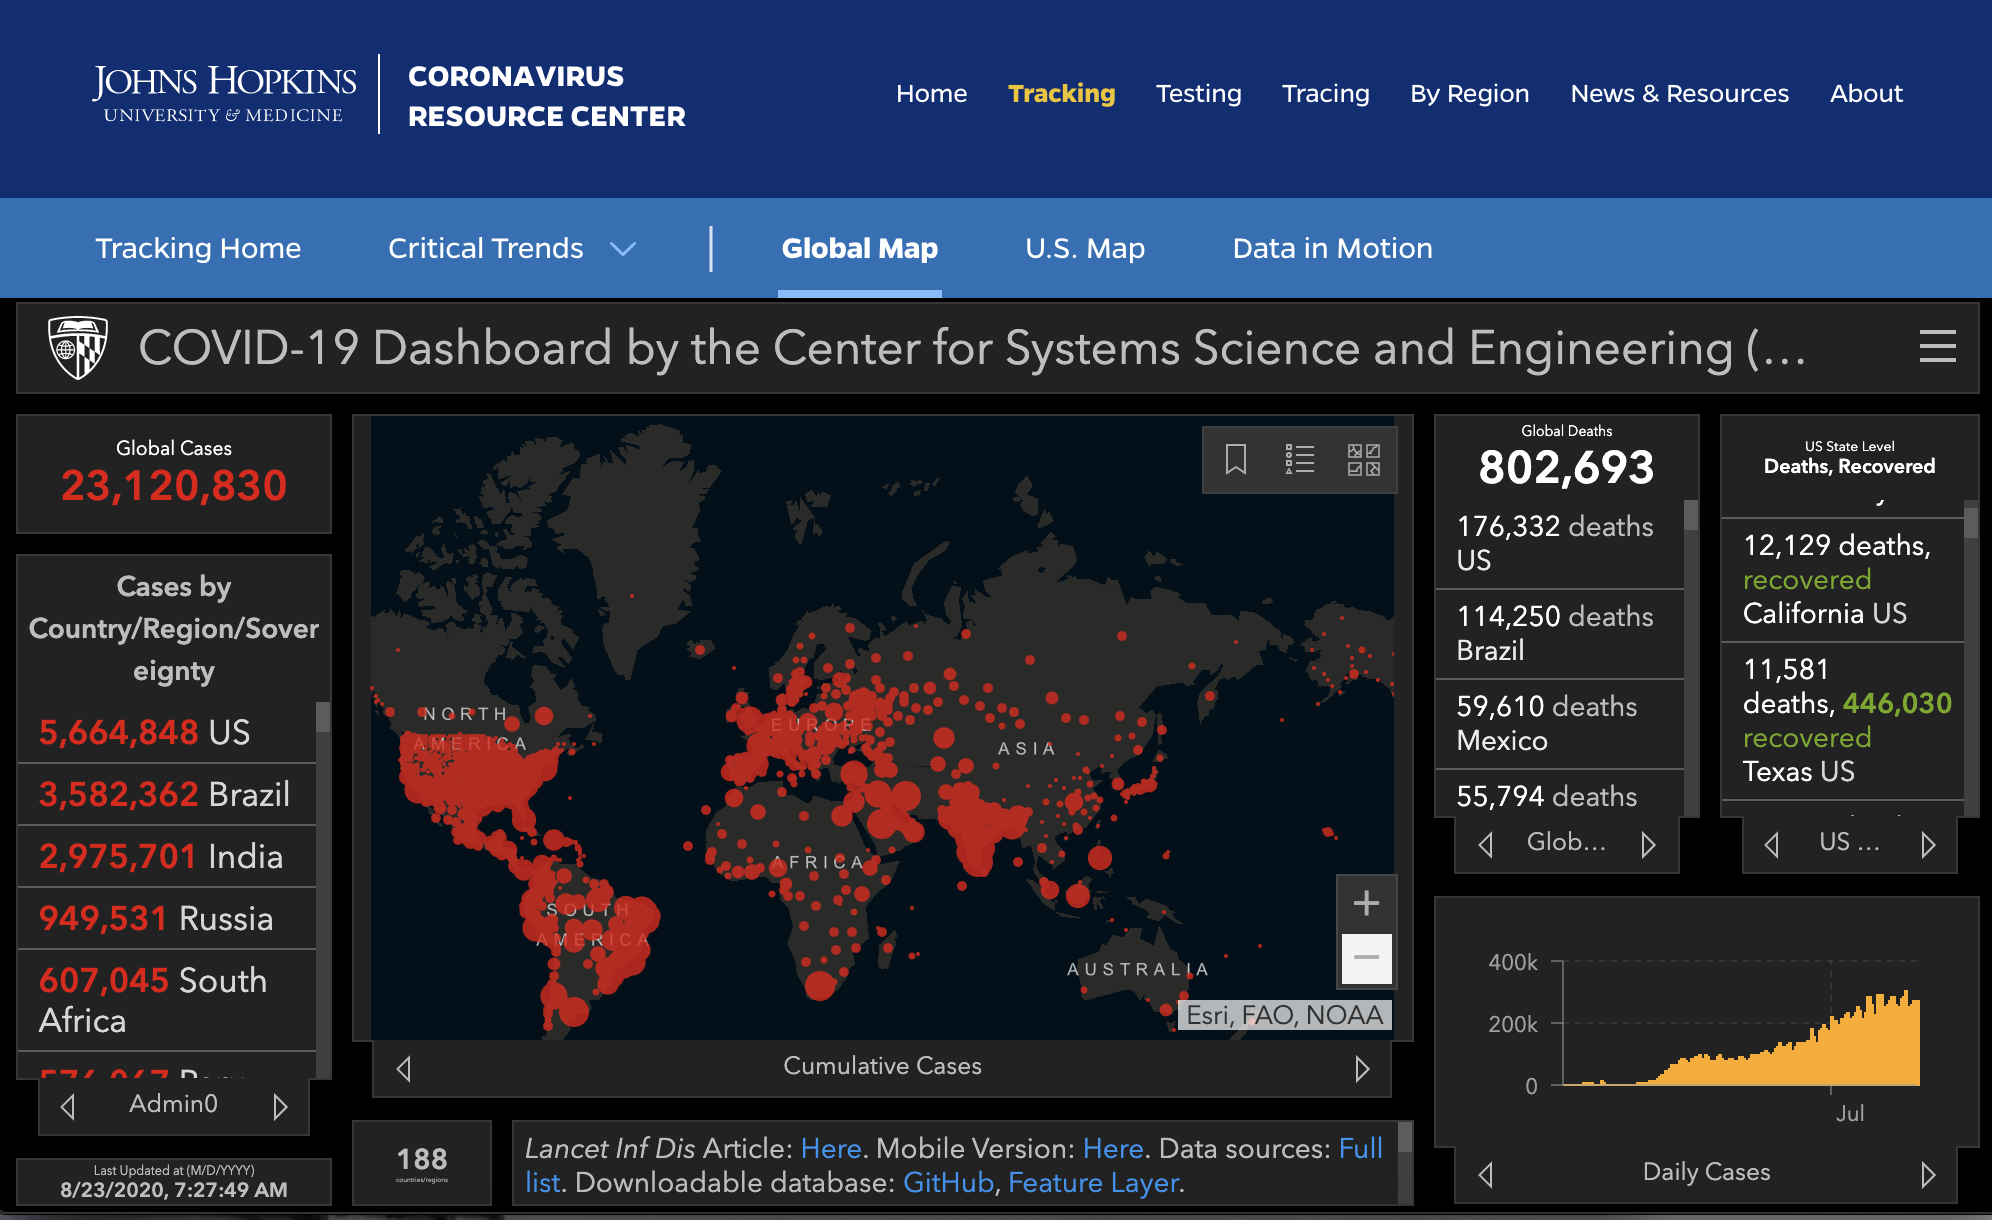Click Esri, FAO, NOAA attribution

click(x=1284, y=1015)
